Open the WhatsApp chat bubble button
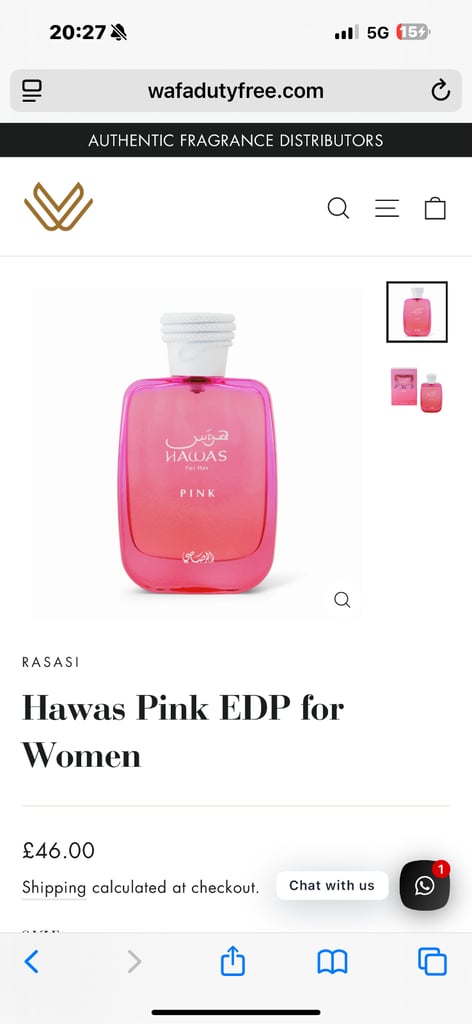 (x=424, y=886)
